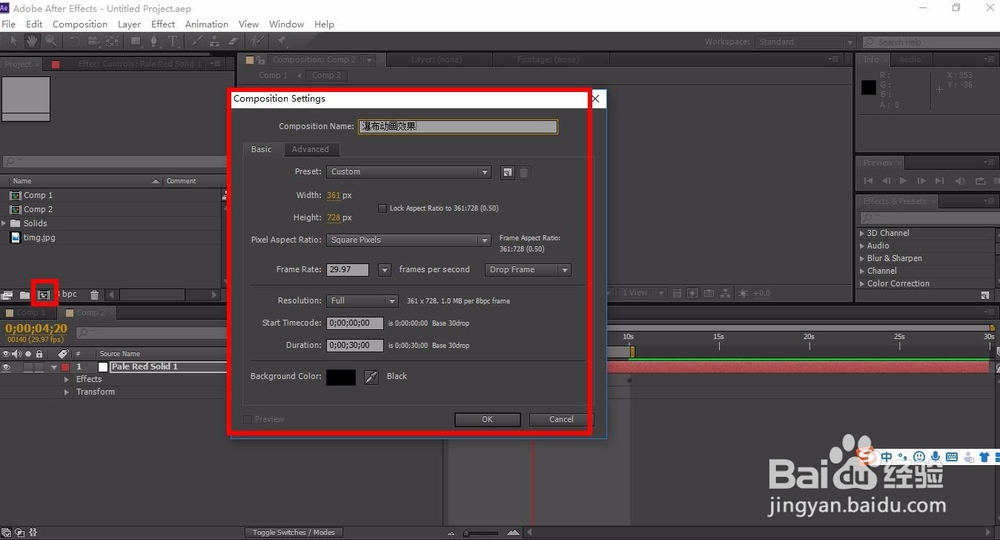
Task: Expand Blur & Sharpen effects category
Action: click(x=862, y=259)
